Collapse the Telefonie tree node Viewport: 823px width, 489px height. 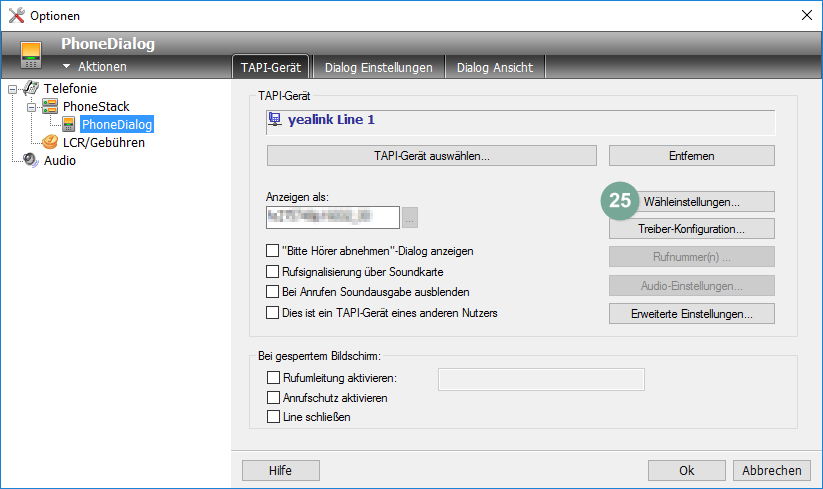click(x=12, y=89)
